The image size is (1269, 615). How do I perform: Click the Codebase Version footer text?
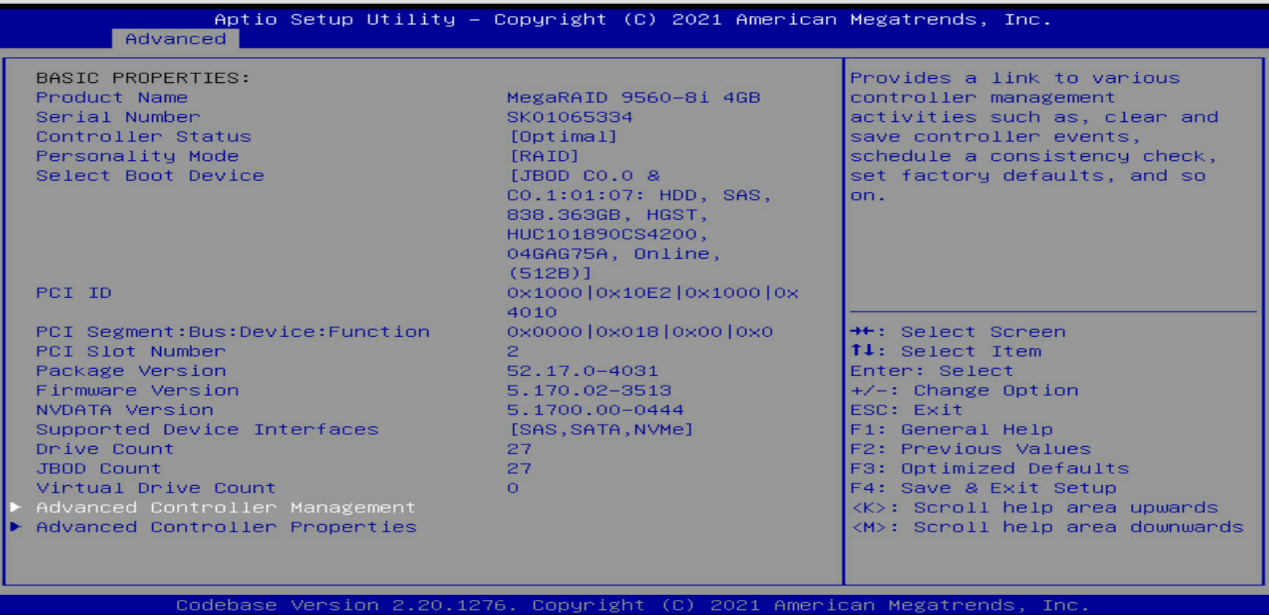[633, 605]
